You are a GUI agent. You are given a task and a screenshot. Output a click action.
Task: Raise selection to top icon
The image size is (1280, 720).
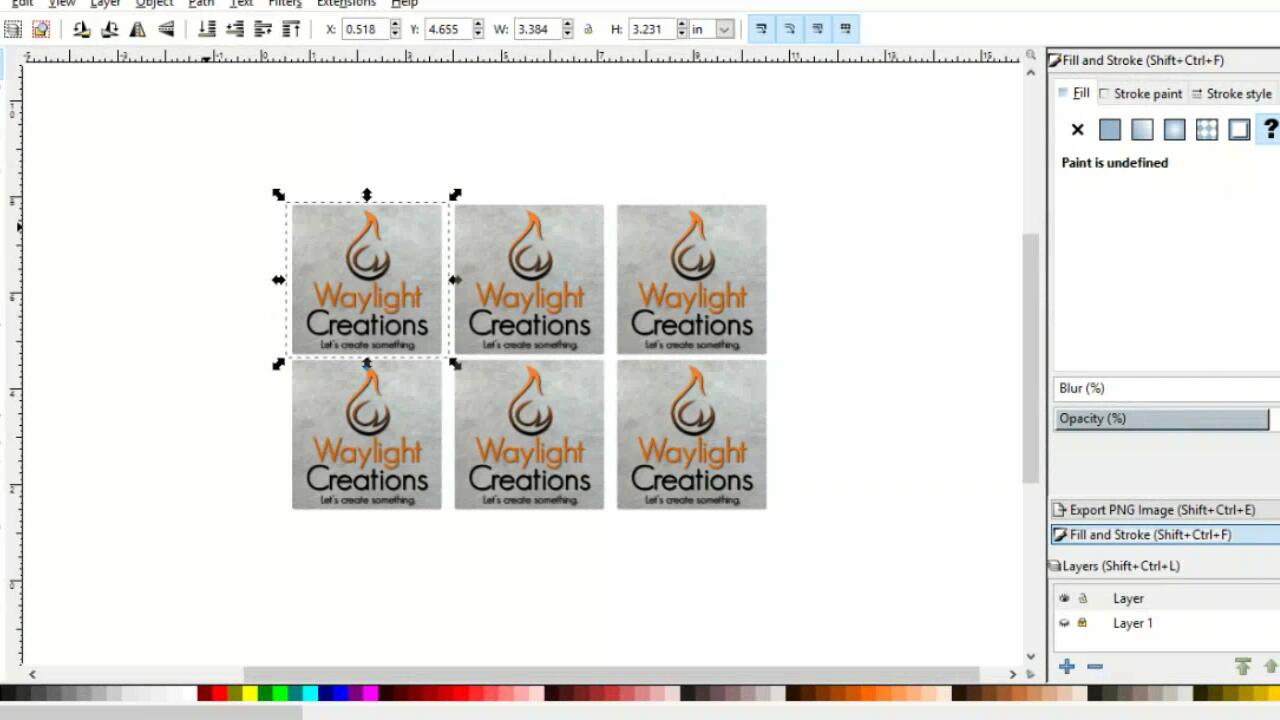[291, 29]
